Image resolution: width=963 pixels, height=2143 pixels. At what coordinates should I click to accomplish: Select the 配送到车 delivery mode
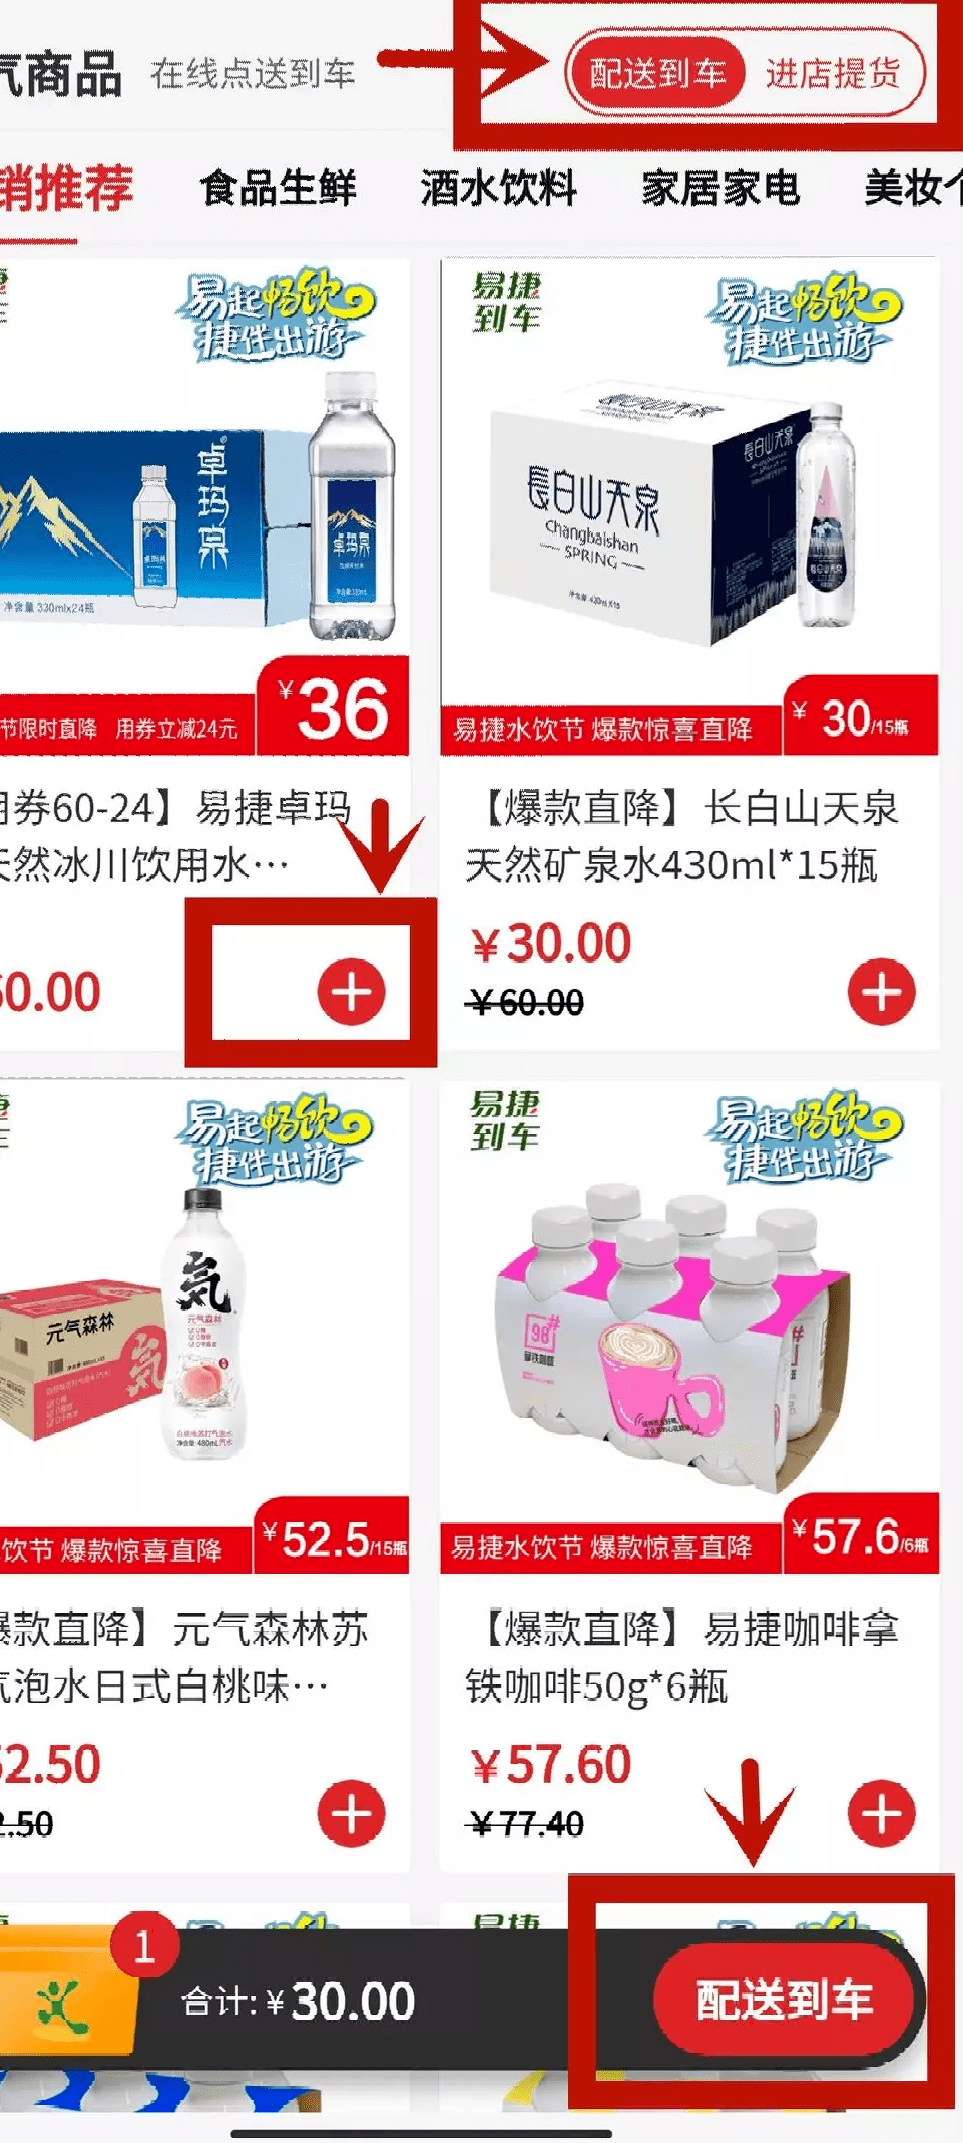tap(657, 73)
